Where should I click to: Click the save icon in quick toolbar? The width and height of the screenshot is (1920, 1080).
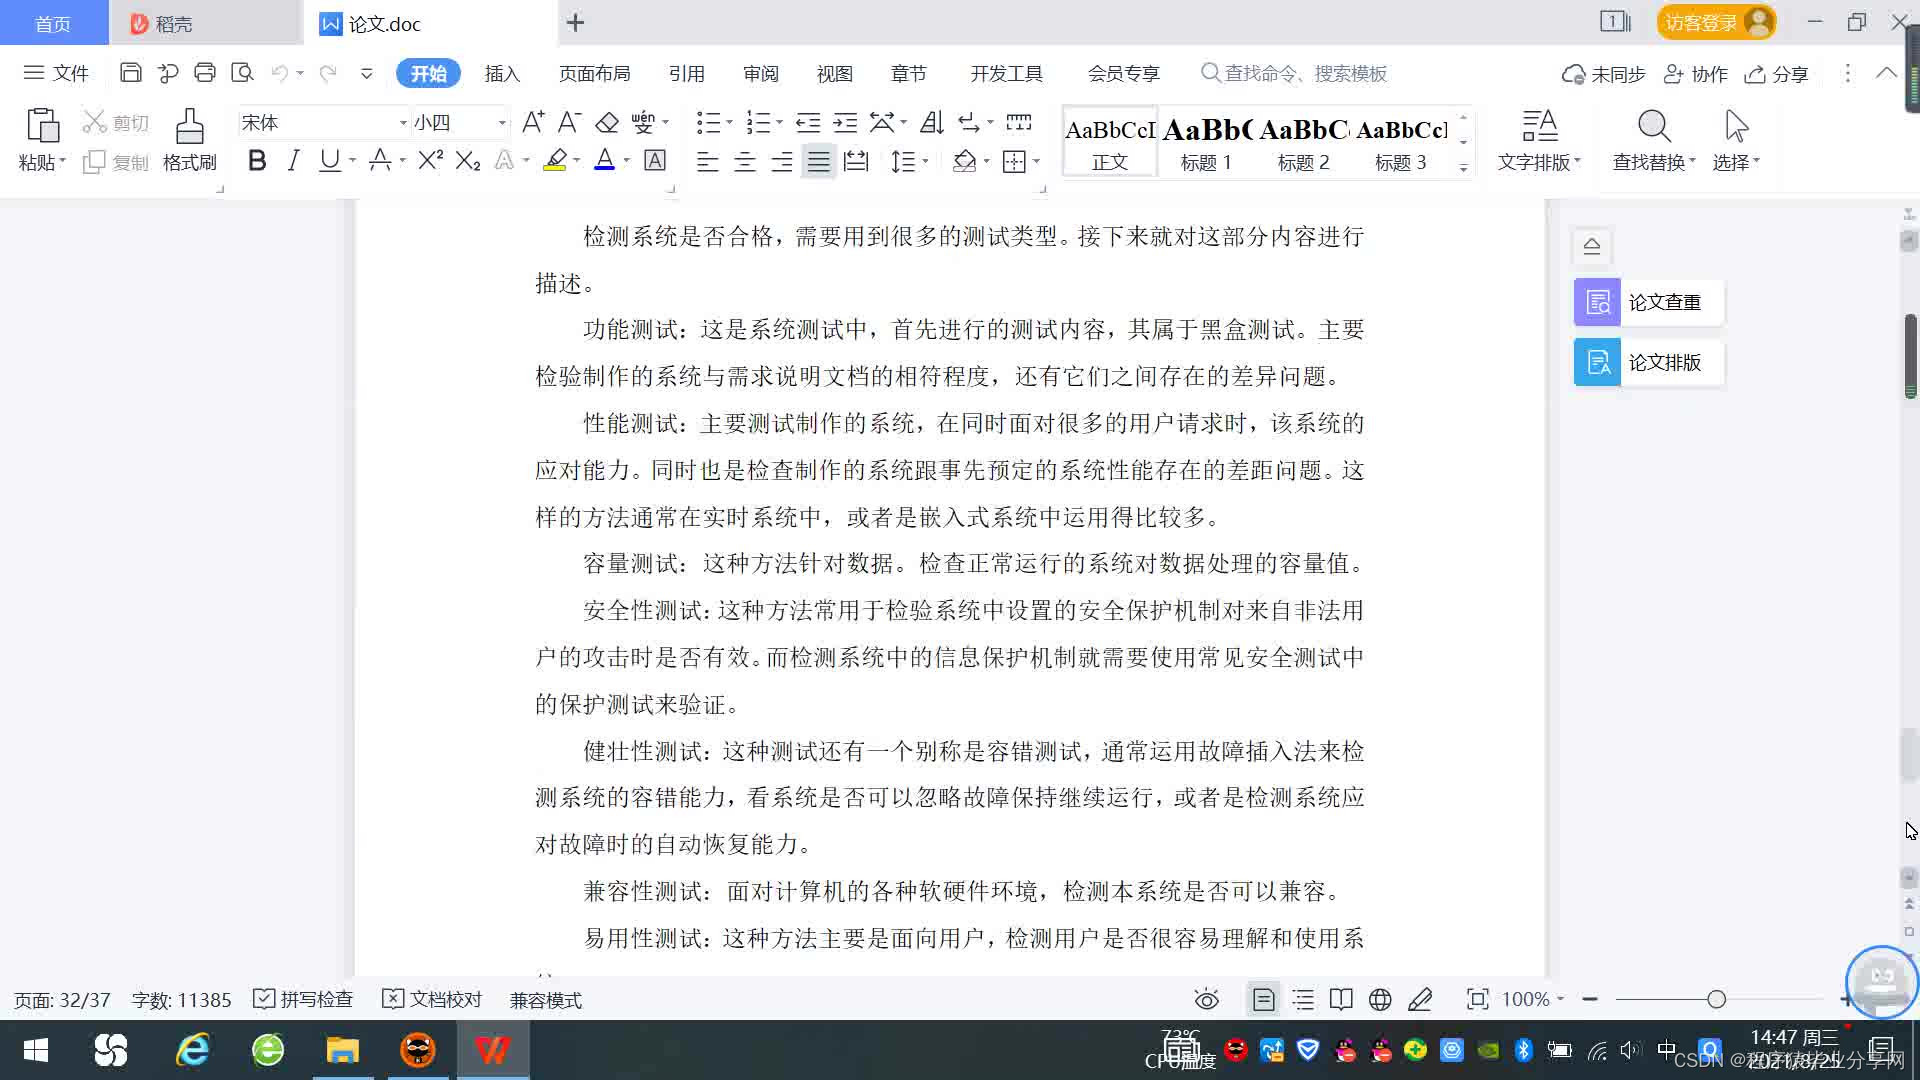pyautogui.click(x=130, y=73)
